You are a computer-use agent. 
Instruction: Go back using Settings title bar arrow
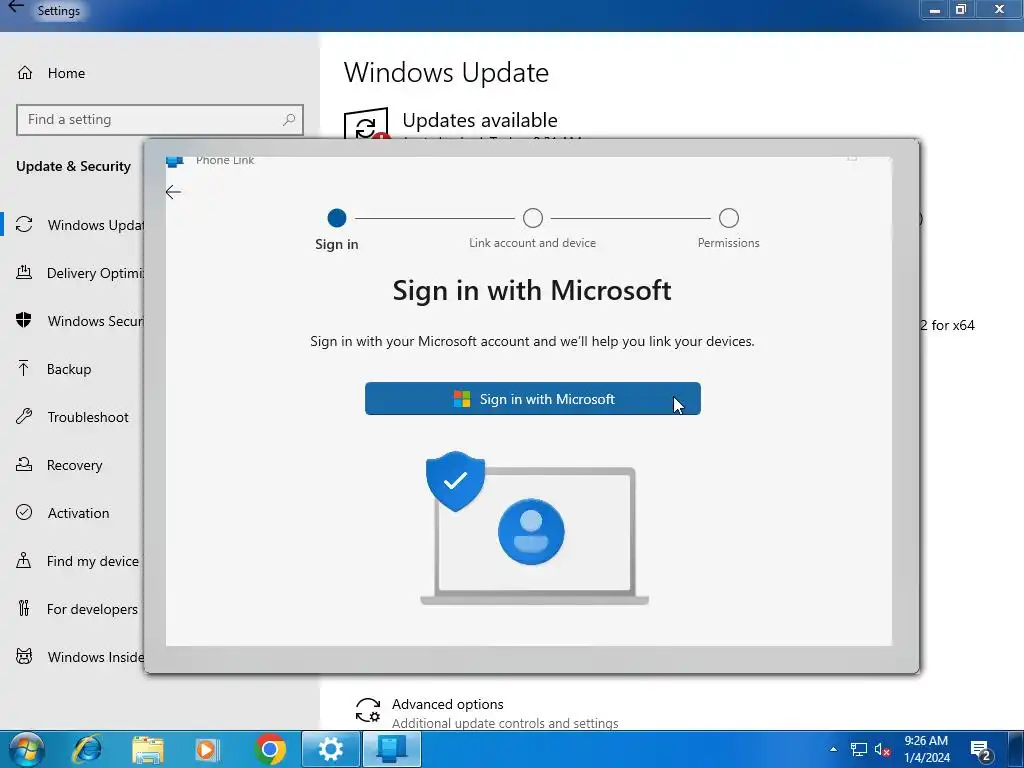coord(16,8)
